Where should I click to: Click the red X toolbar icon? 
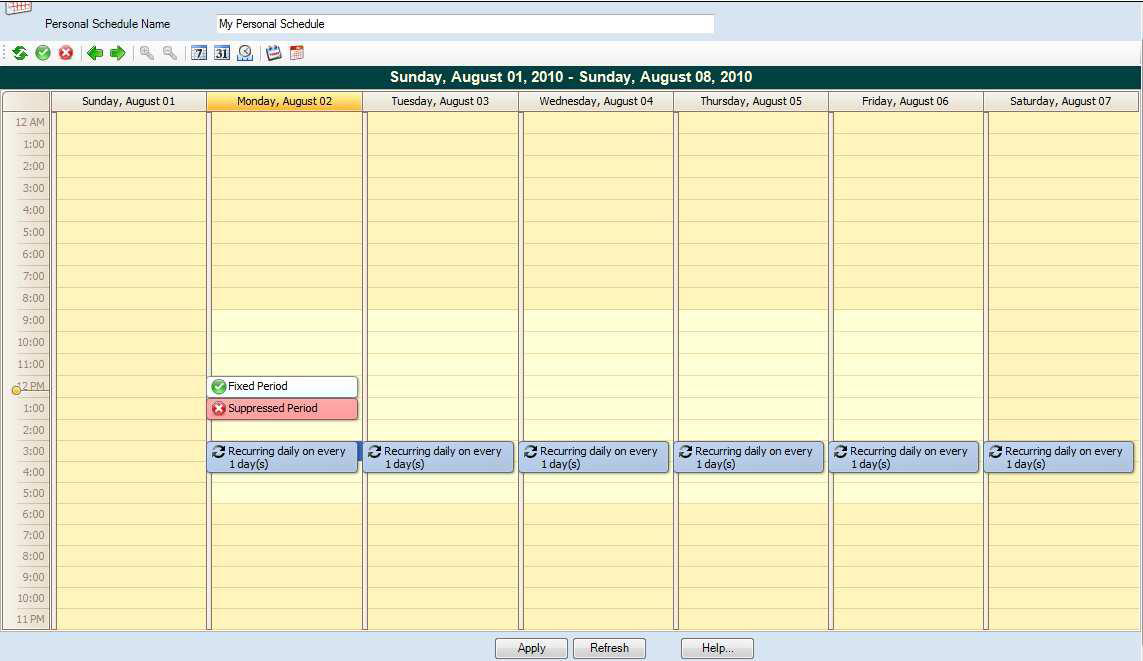coord(66,53)
